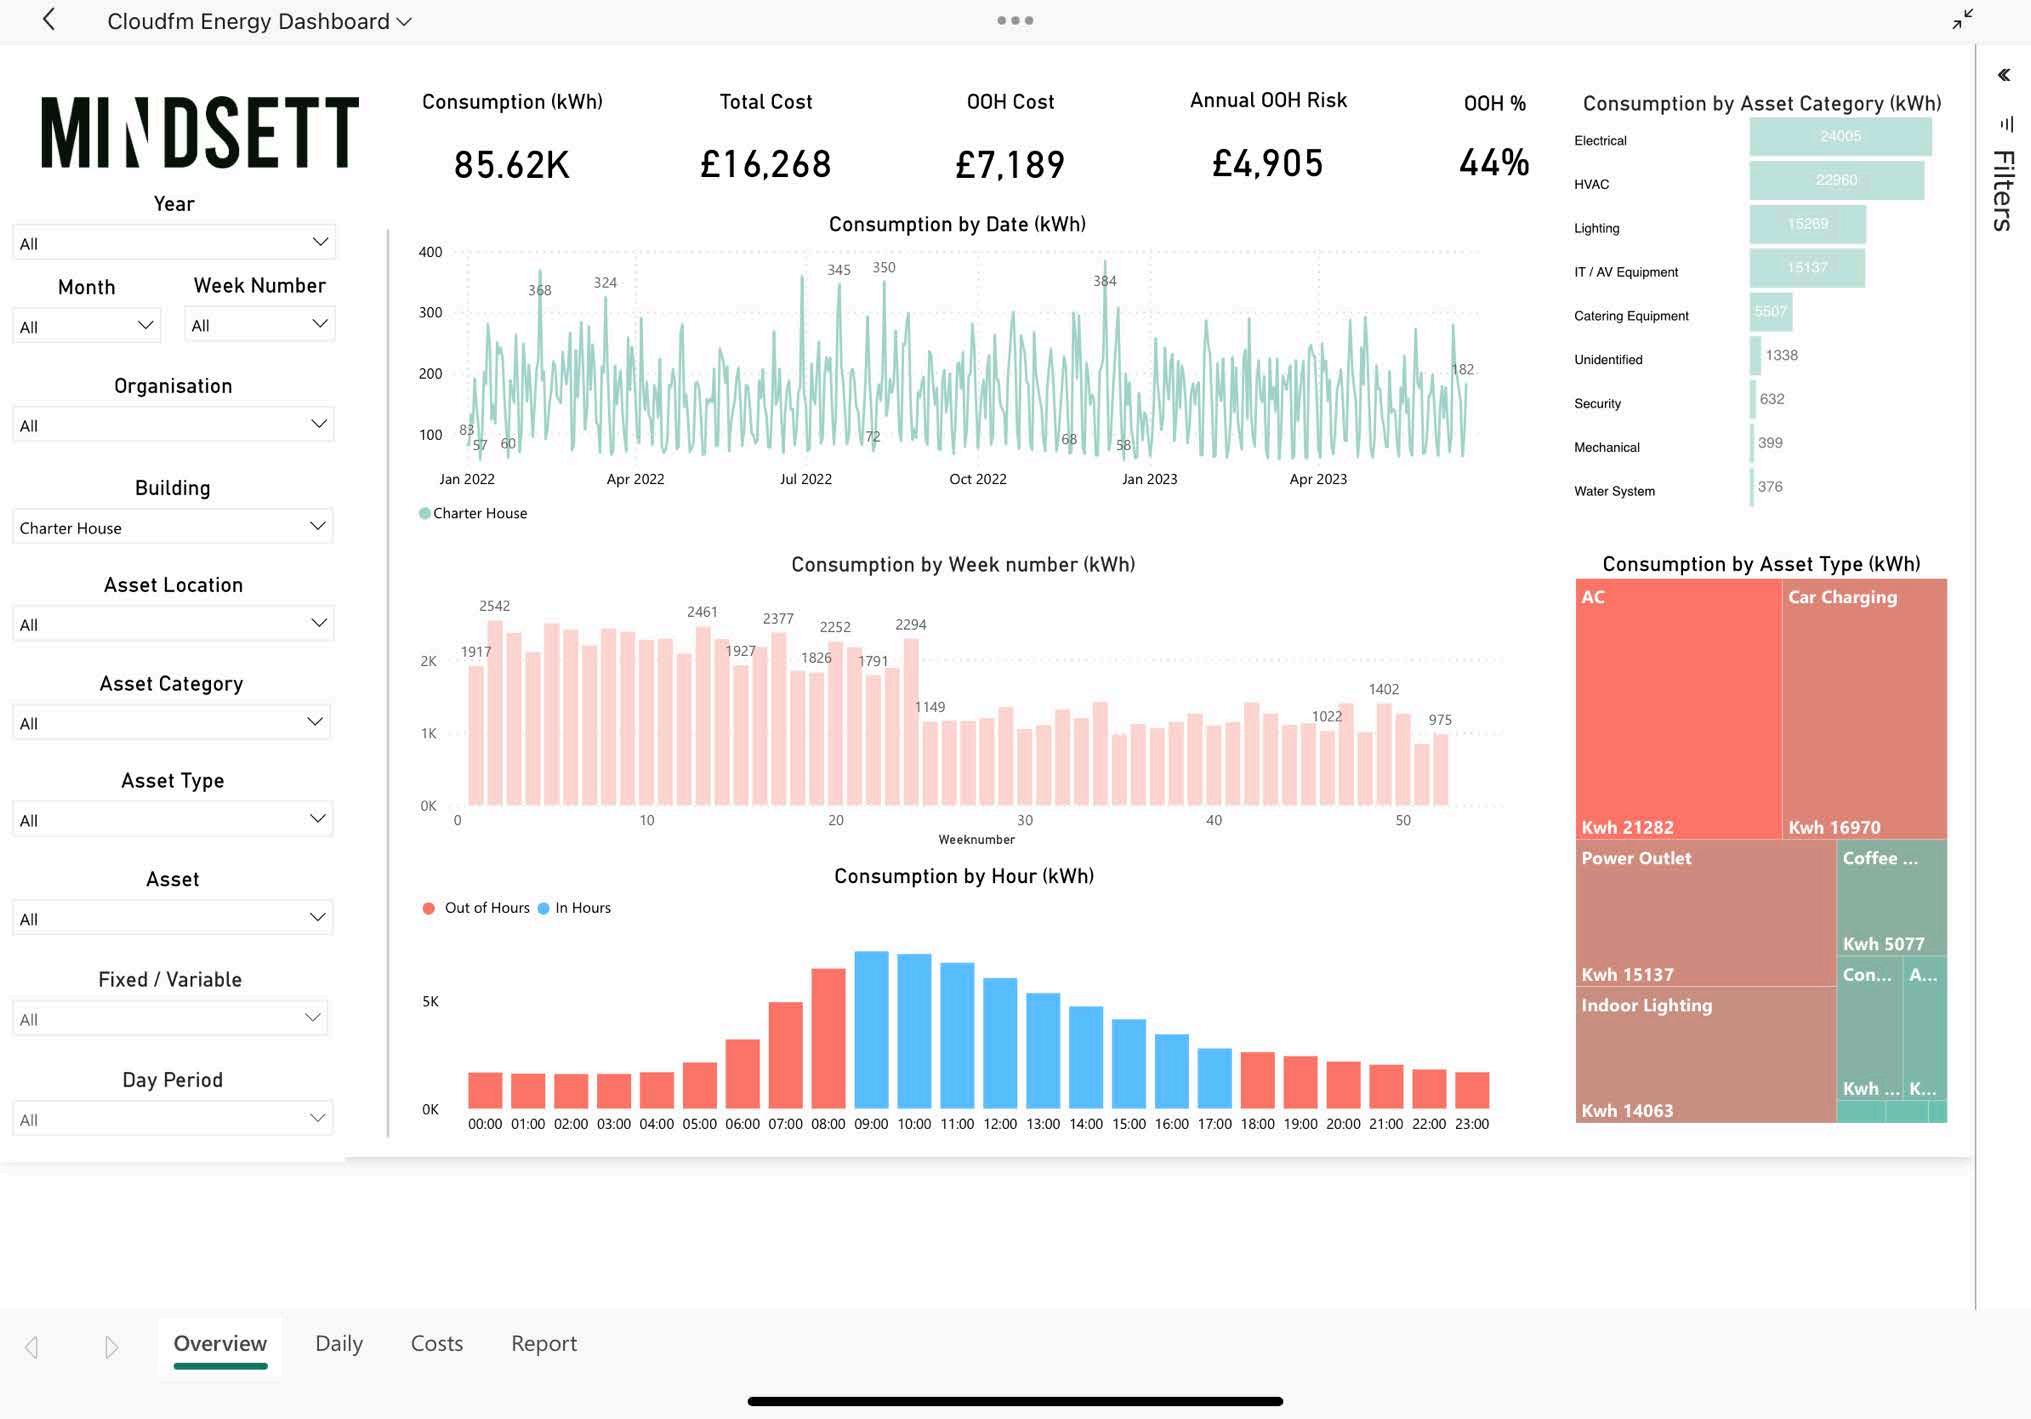
Task: Click the 09:00 bar in hourly chart
Action: pyautogui.click(x=871, y=1030)
